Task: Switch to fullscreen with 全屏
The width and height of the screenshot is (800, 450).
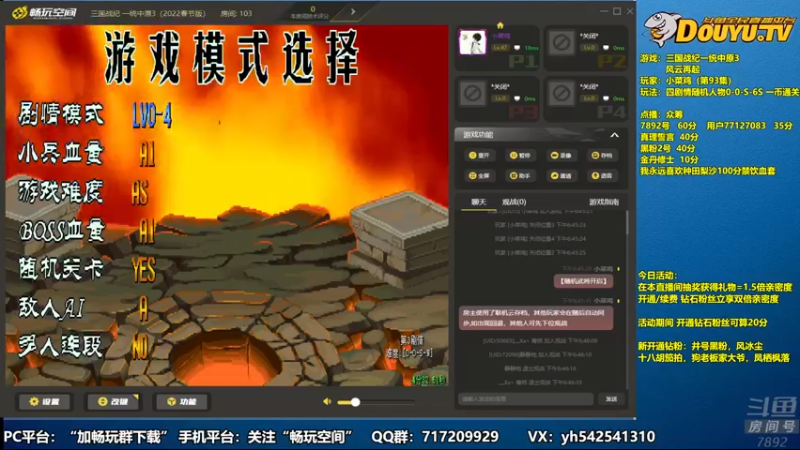Action: pyautogui.click(x=479, y=176)
